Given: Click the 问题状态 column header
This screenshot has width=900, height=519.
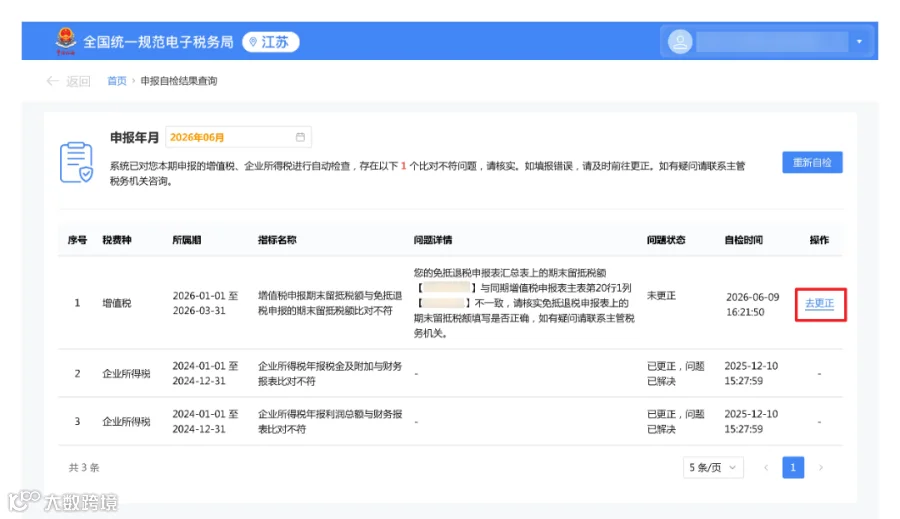Looking at the screenshot, I should (666, 240).
